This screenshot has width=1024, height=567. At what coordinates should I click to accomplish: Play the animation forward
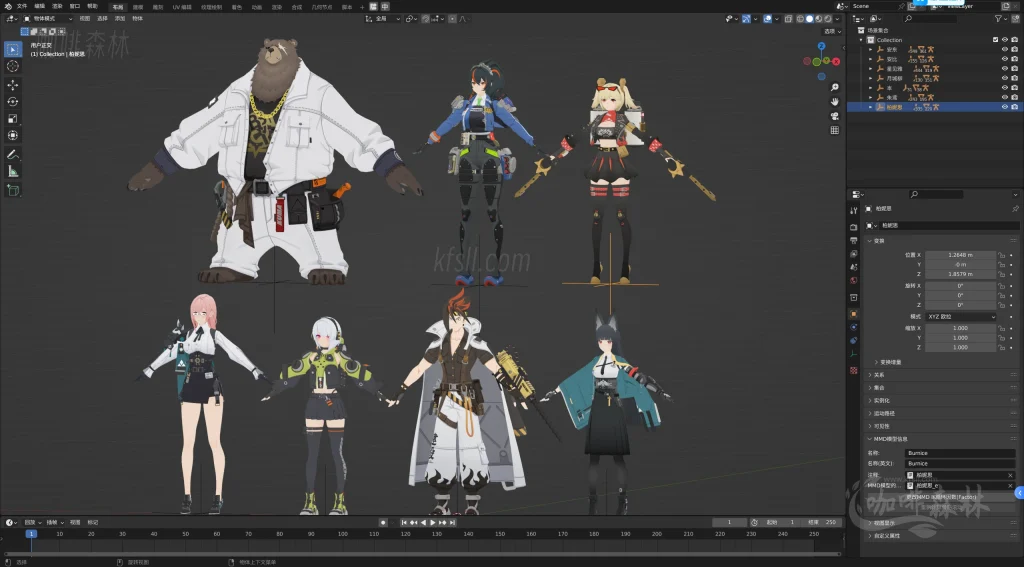(433, 523)
